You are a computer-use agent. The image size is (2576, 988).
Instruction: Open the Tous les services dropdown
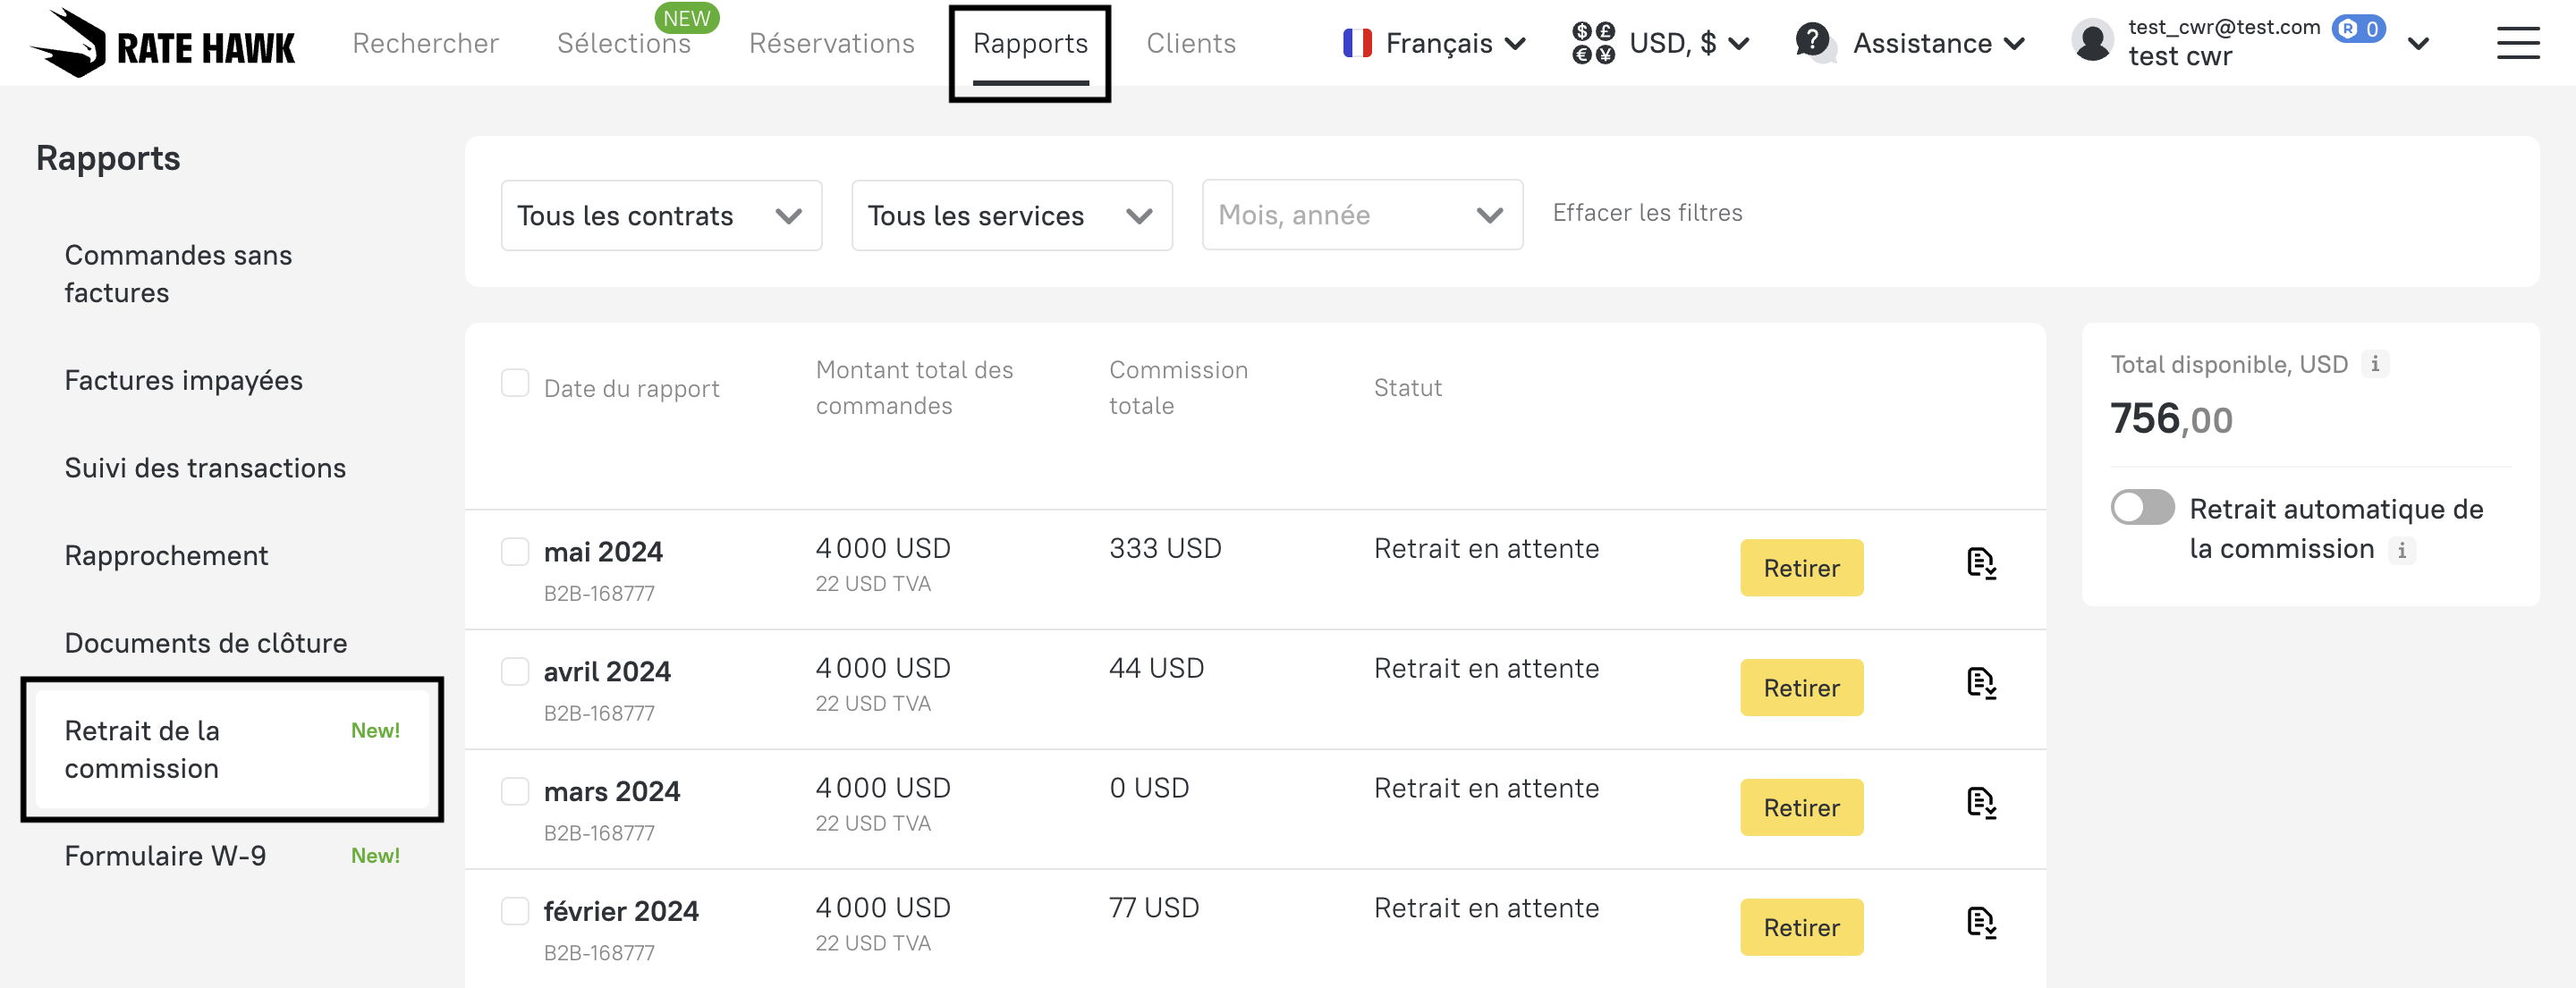(x=1011, y=216)
